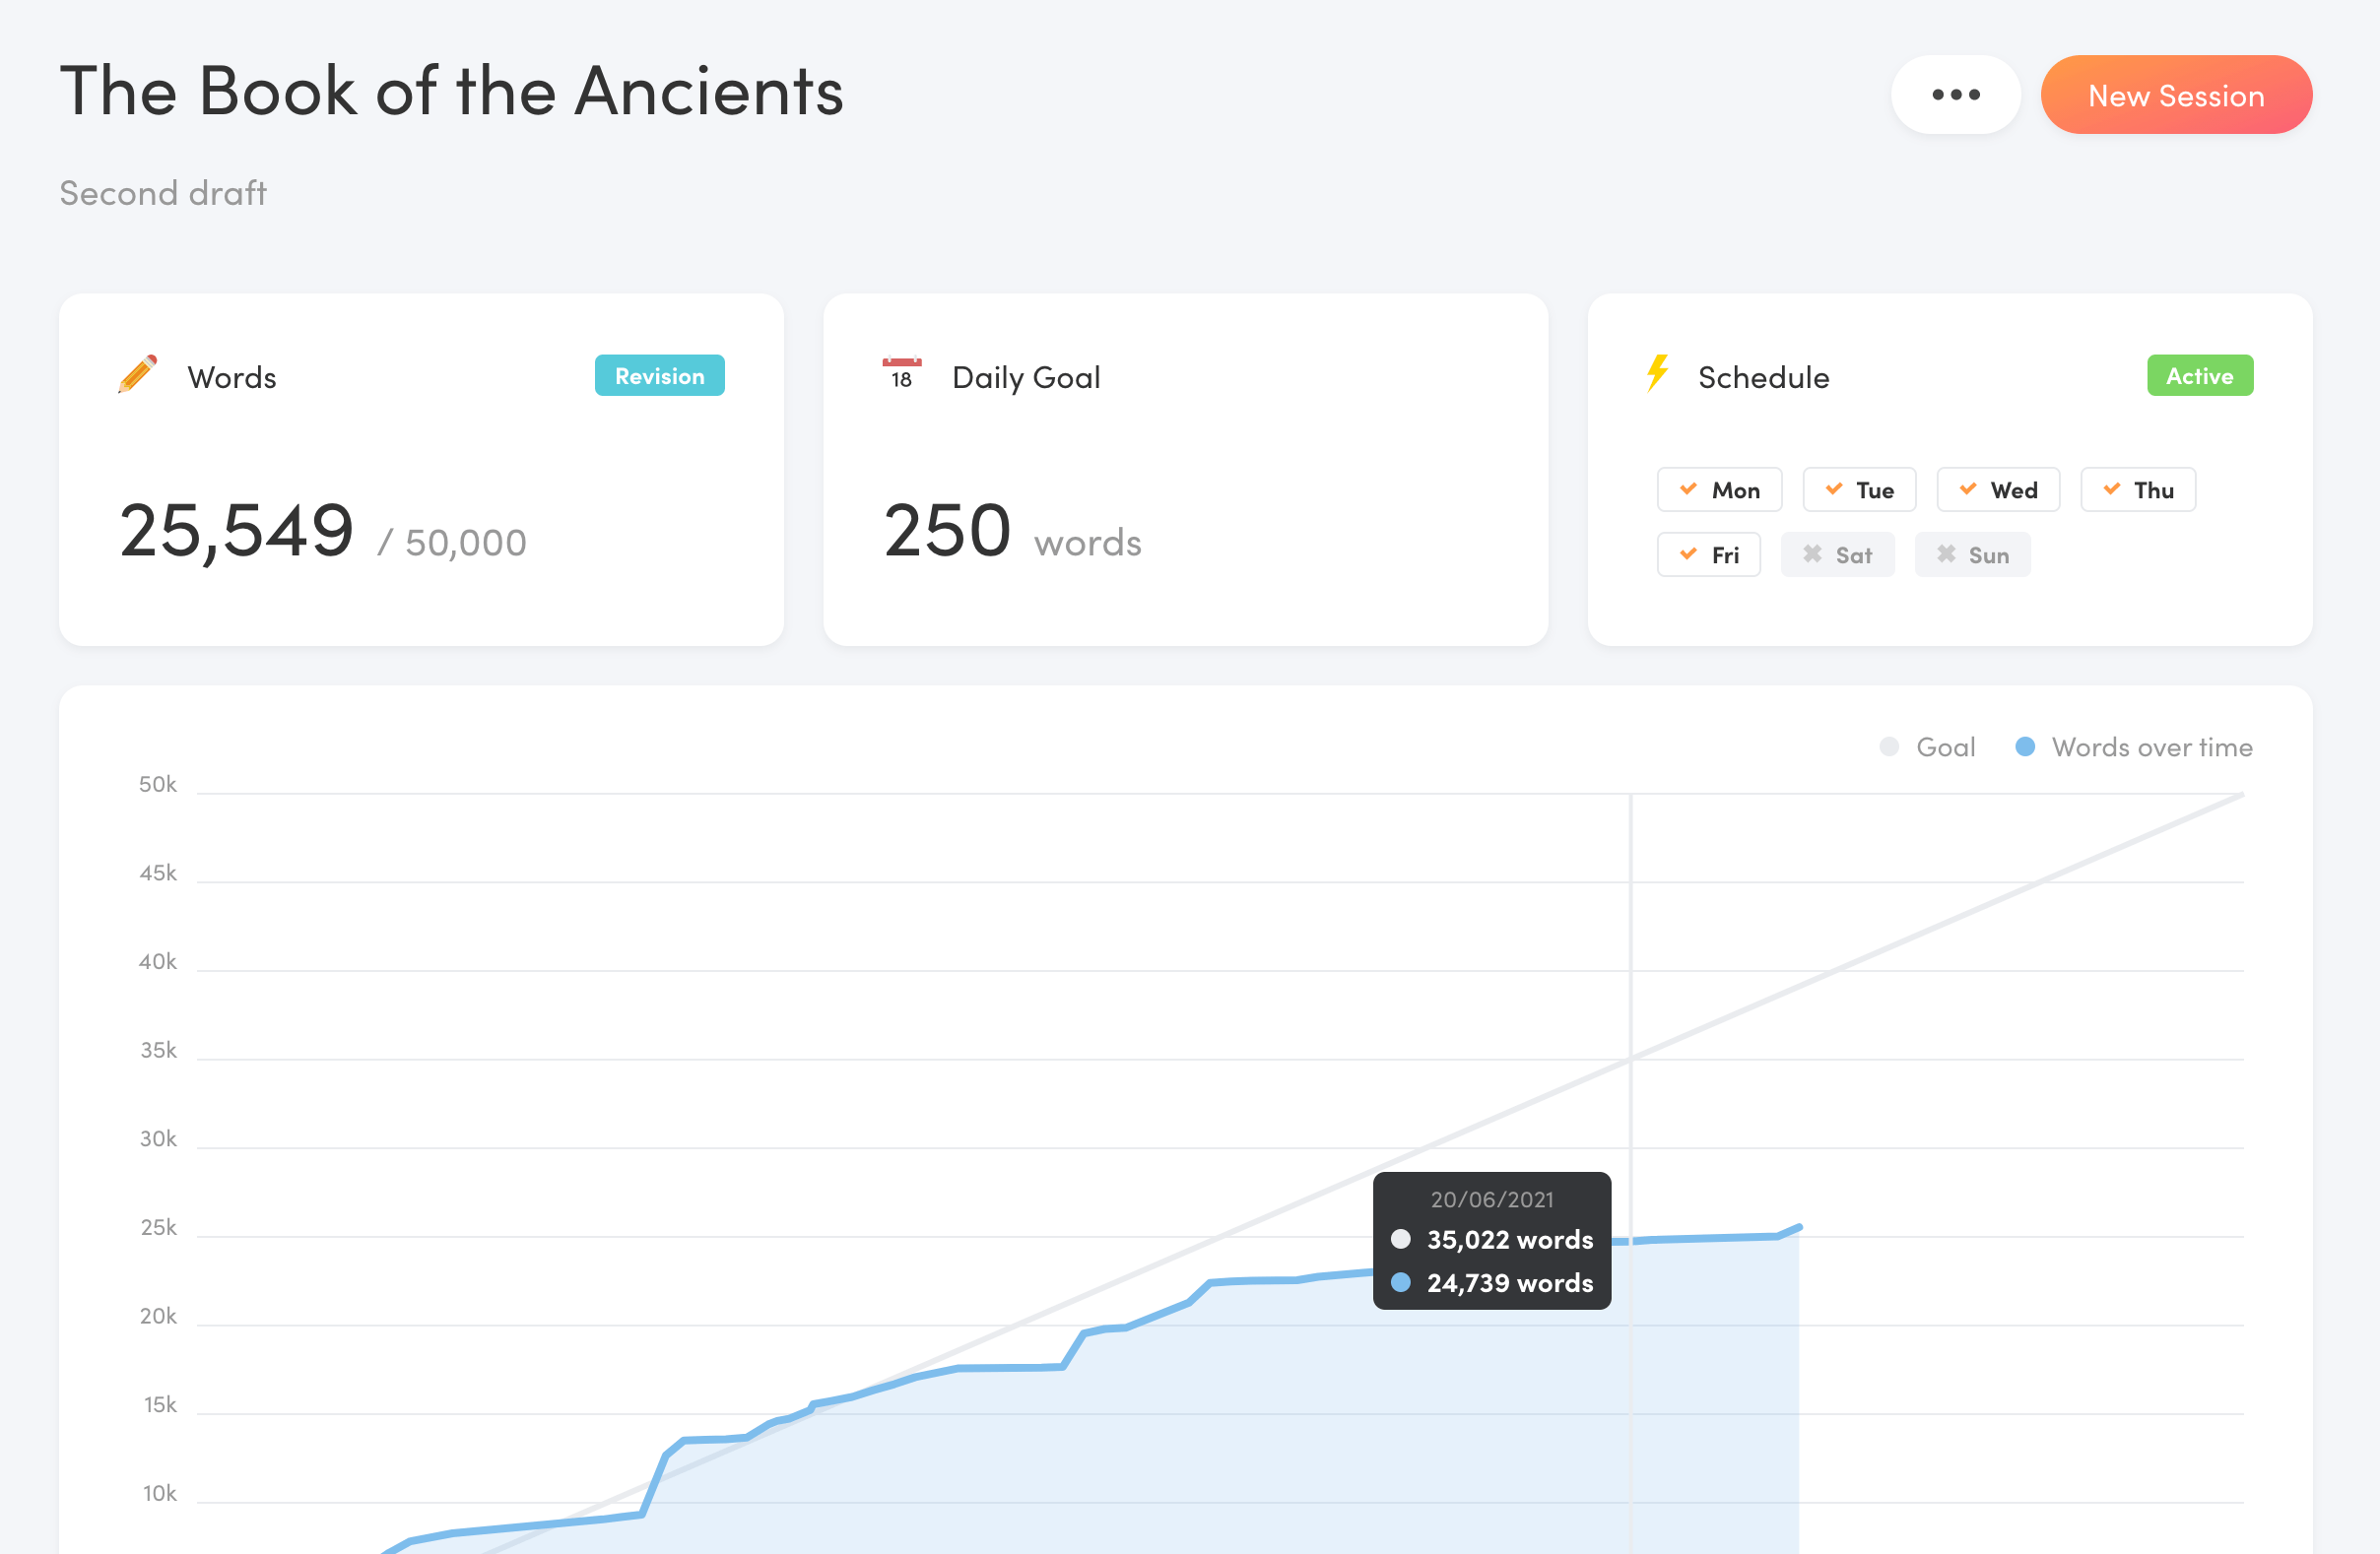
Task: Toggle Tue schedule day
Action: (x=1858, y=490)
